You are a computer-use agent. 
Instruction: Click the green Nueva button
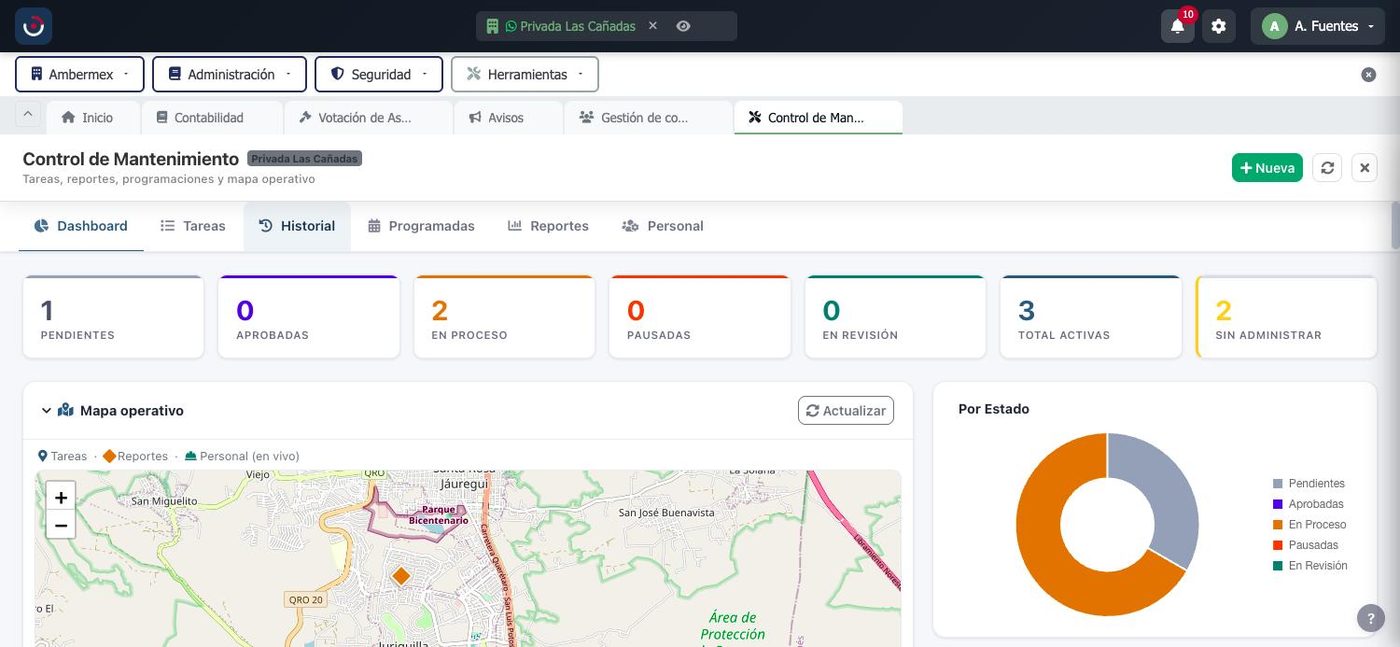1267,168
